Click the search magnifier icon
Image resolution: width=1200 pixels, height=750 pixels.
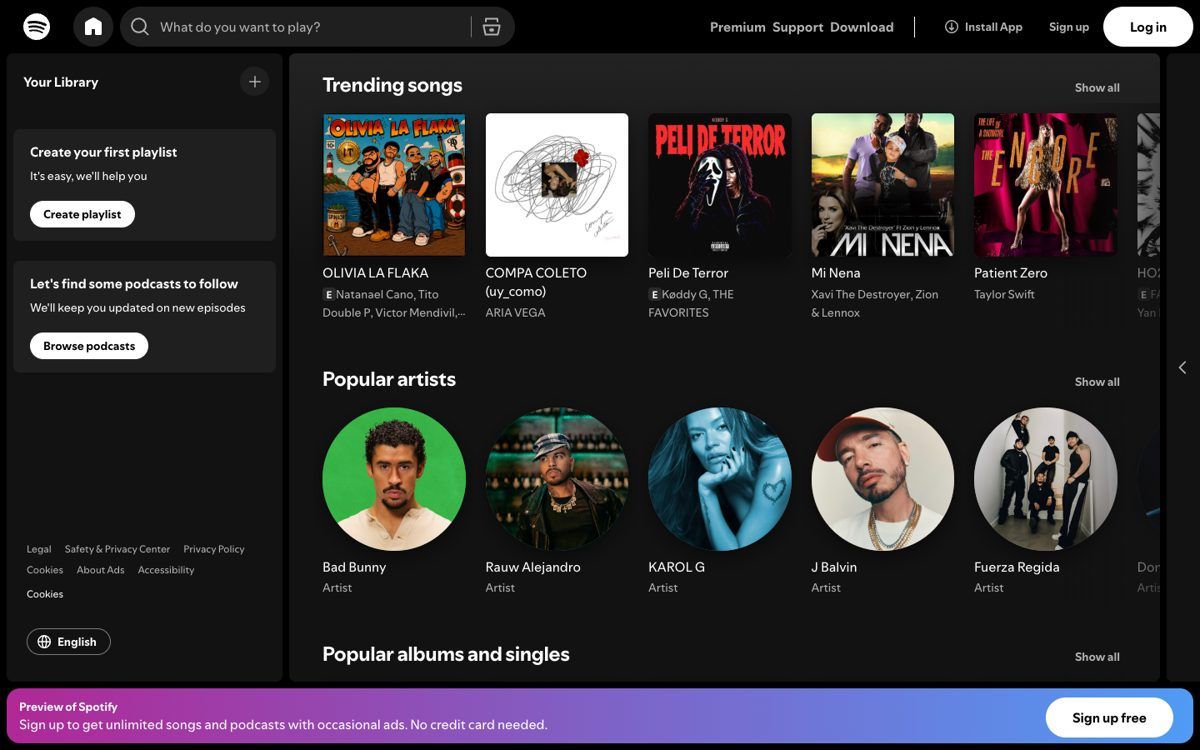[140, 27]
